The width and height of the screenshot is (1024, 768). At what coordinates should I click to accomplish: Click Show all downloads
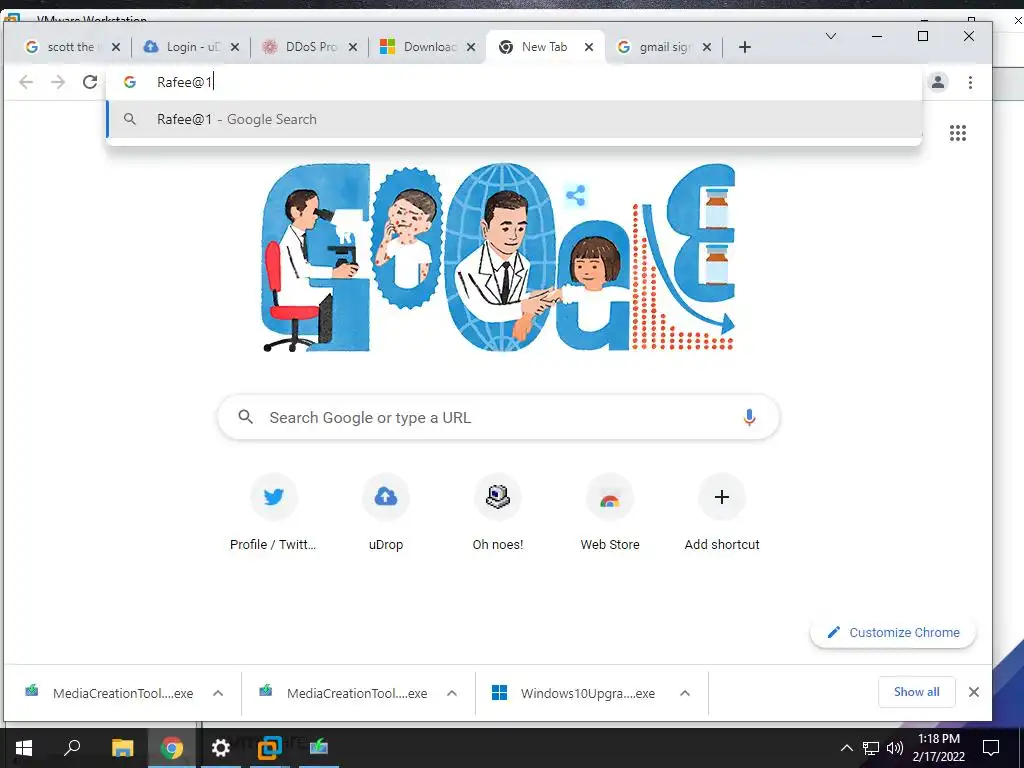[x=916, y=692]
